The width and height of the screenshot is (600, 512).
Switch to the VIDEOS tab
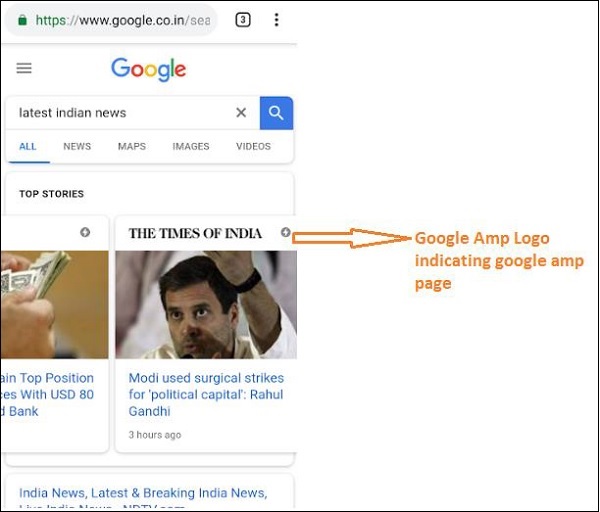point(253,146)
